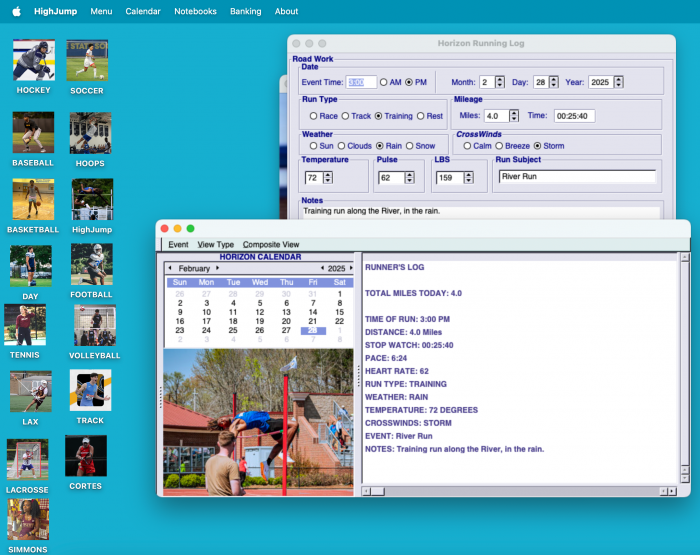Go to next month after February
This screenshot has height=555, width=700.
coord(218,268)
